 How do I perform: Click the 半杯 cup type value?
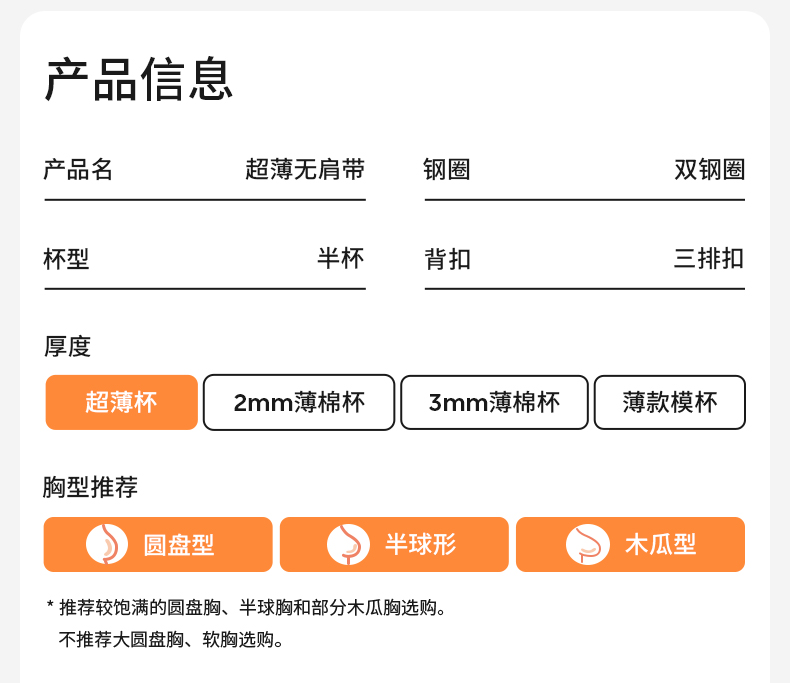click(x=341, y=259)
